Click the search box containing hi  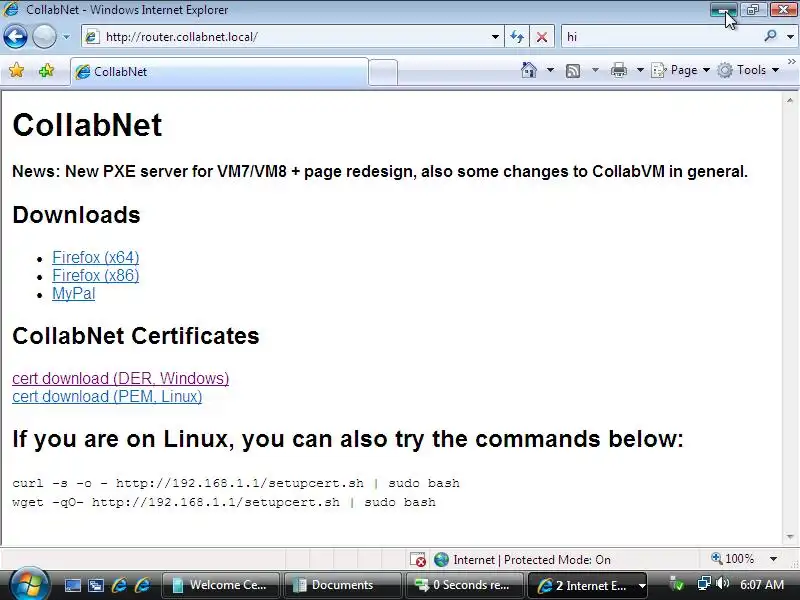(661, 37)
